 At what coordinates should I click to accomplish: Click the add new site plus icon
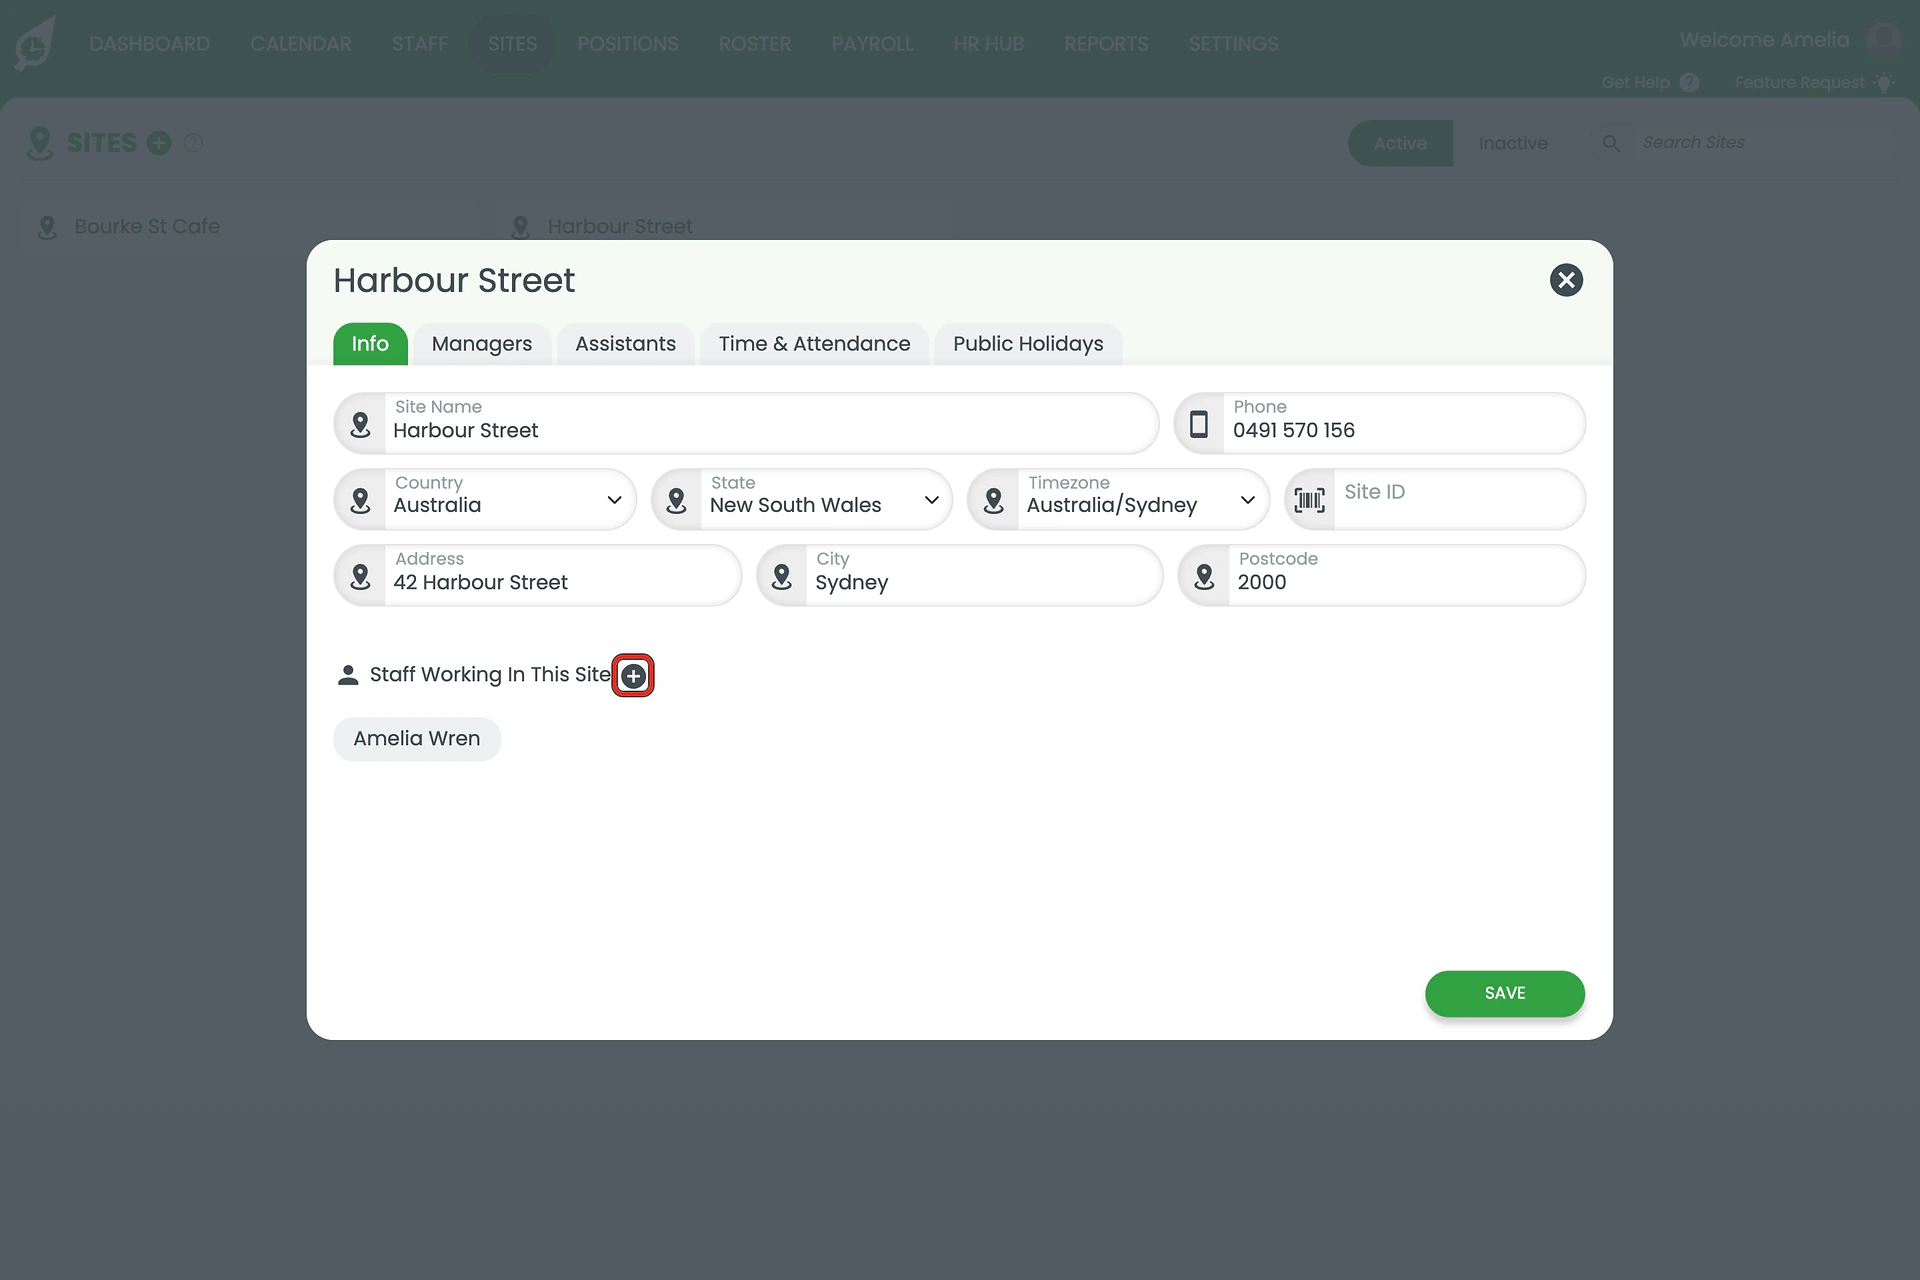159,143
